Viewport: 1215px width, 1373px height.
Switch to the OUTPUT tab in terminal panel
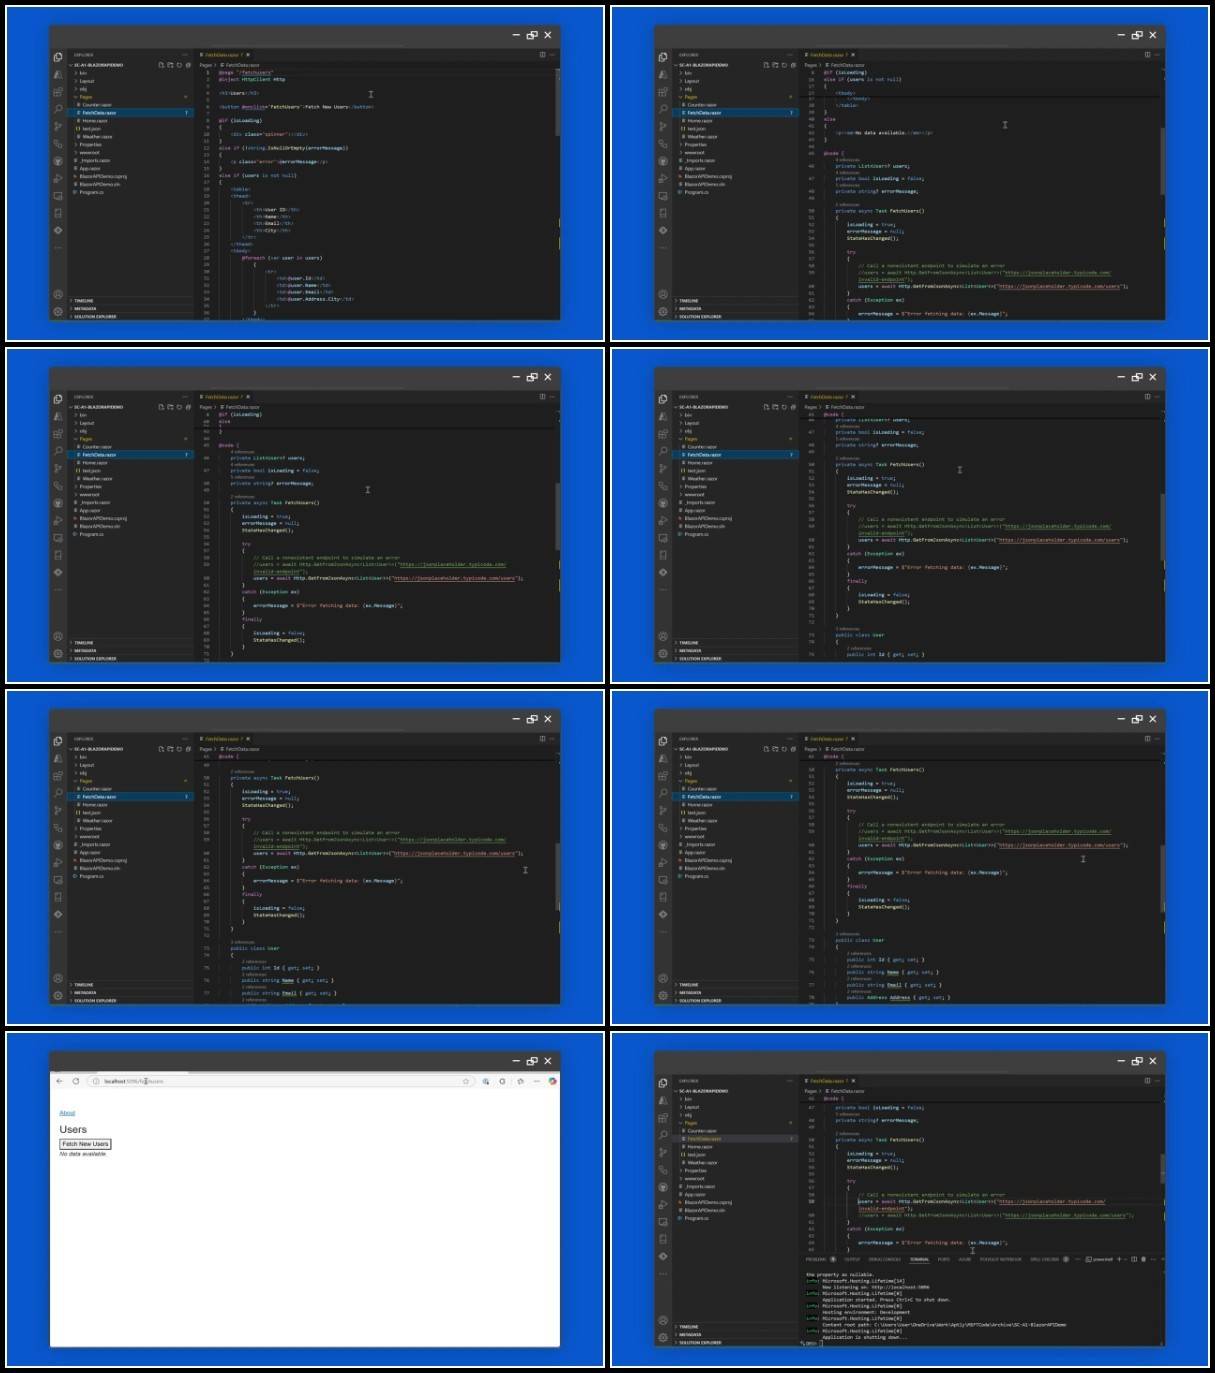[852, 1259]
